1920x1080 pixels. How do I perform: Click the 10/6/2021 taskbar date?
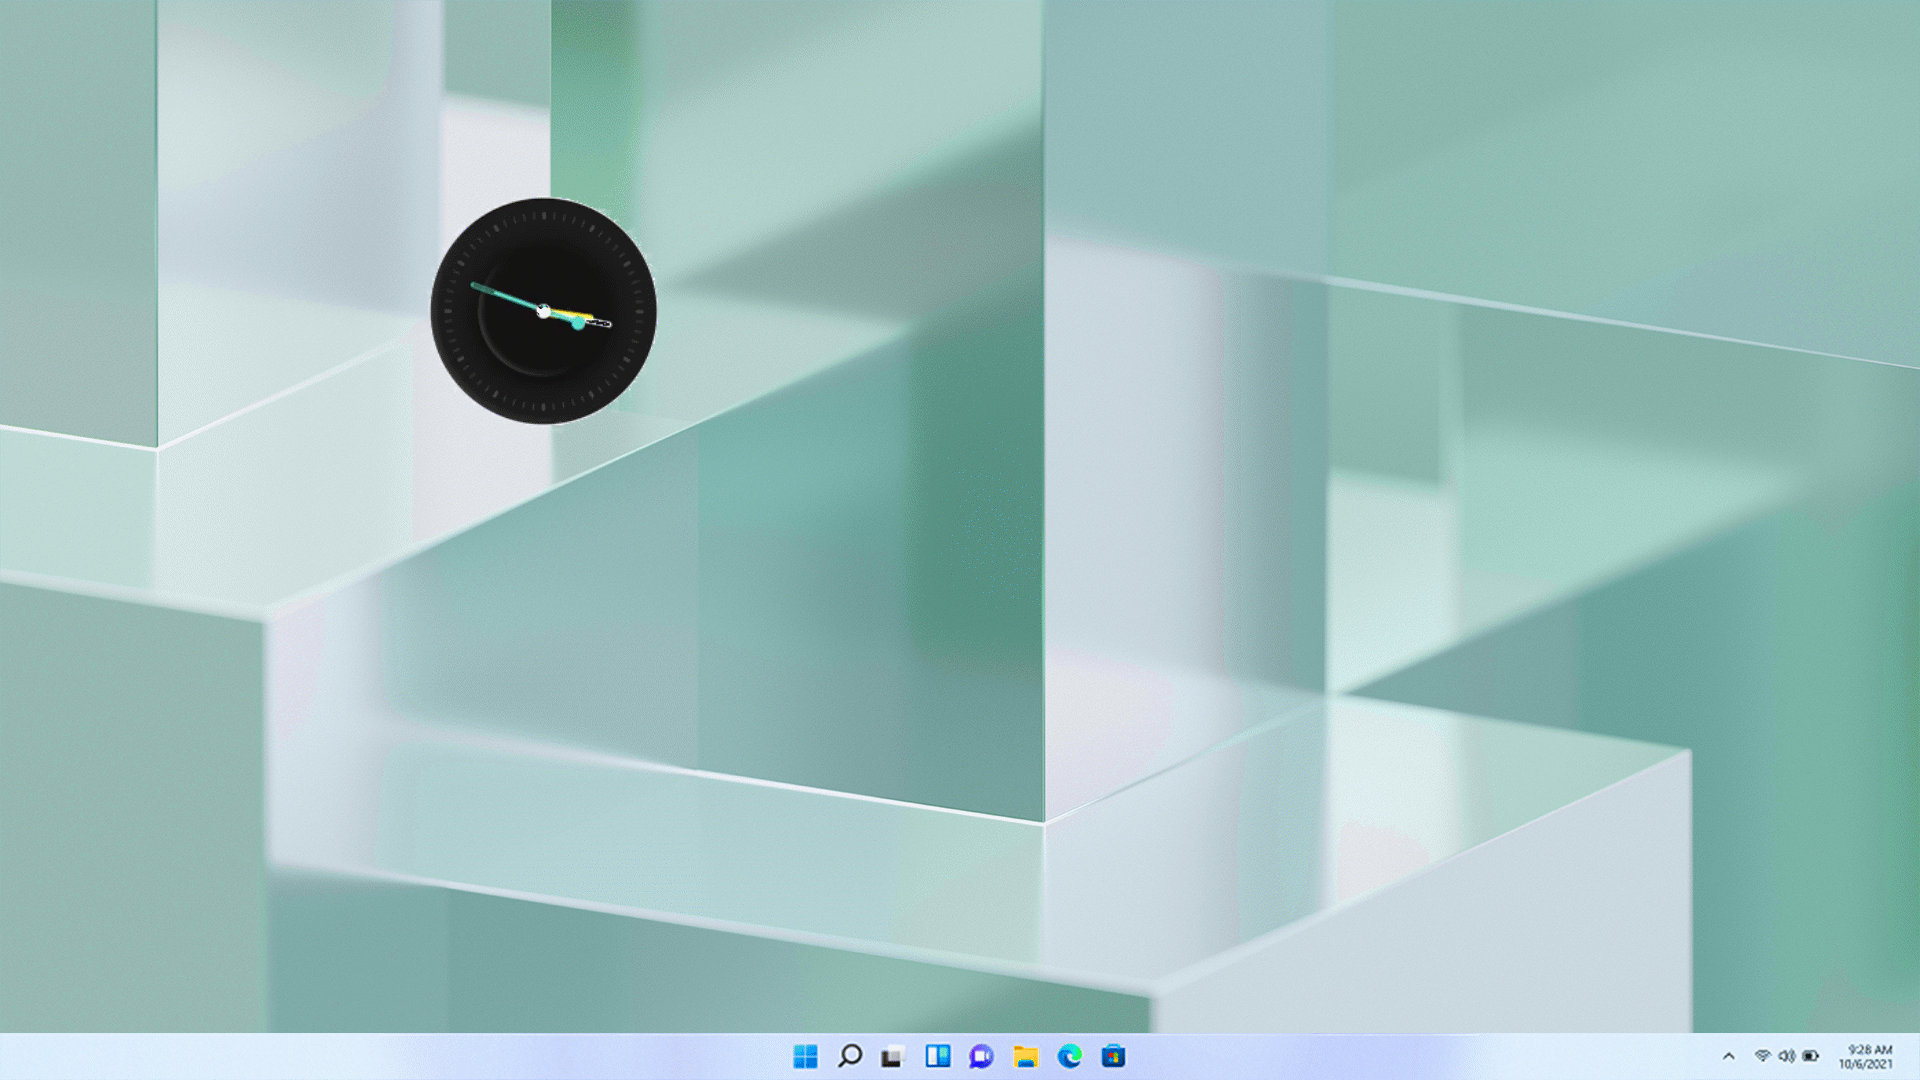pos(1865,1064)
